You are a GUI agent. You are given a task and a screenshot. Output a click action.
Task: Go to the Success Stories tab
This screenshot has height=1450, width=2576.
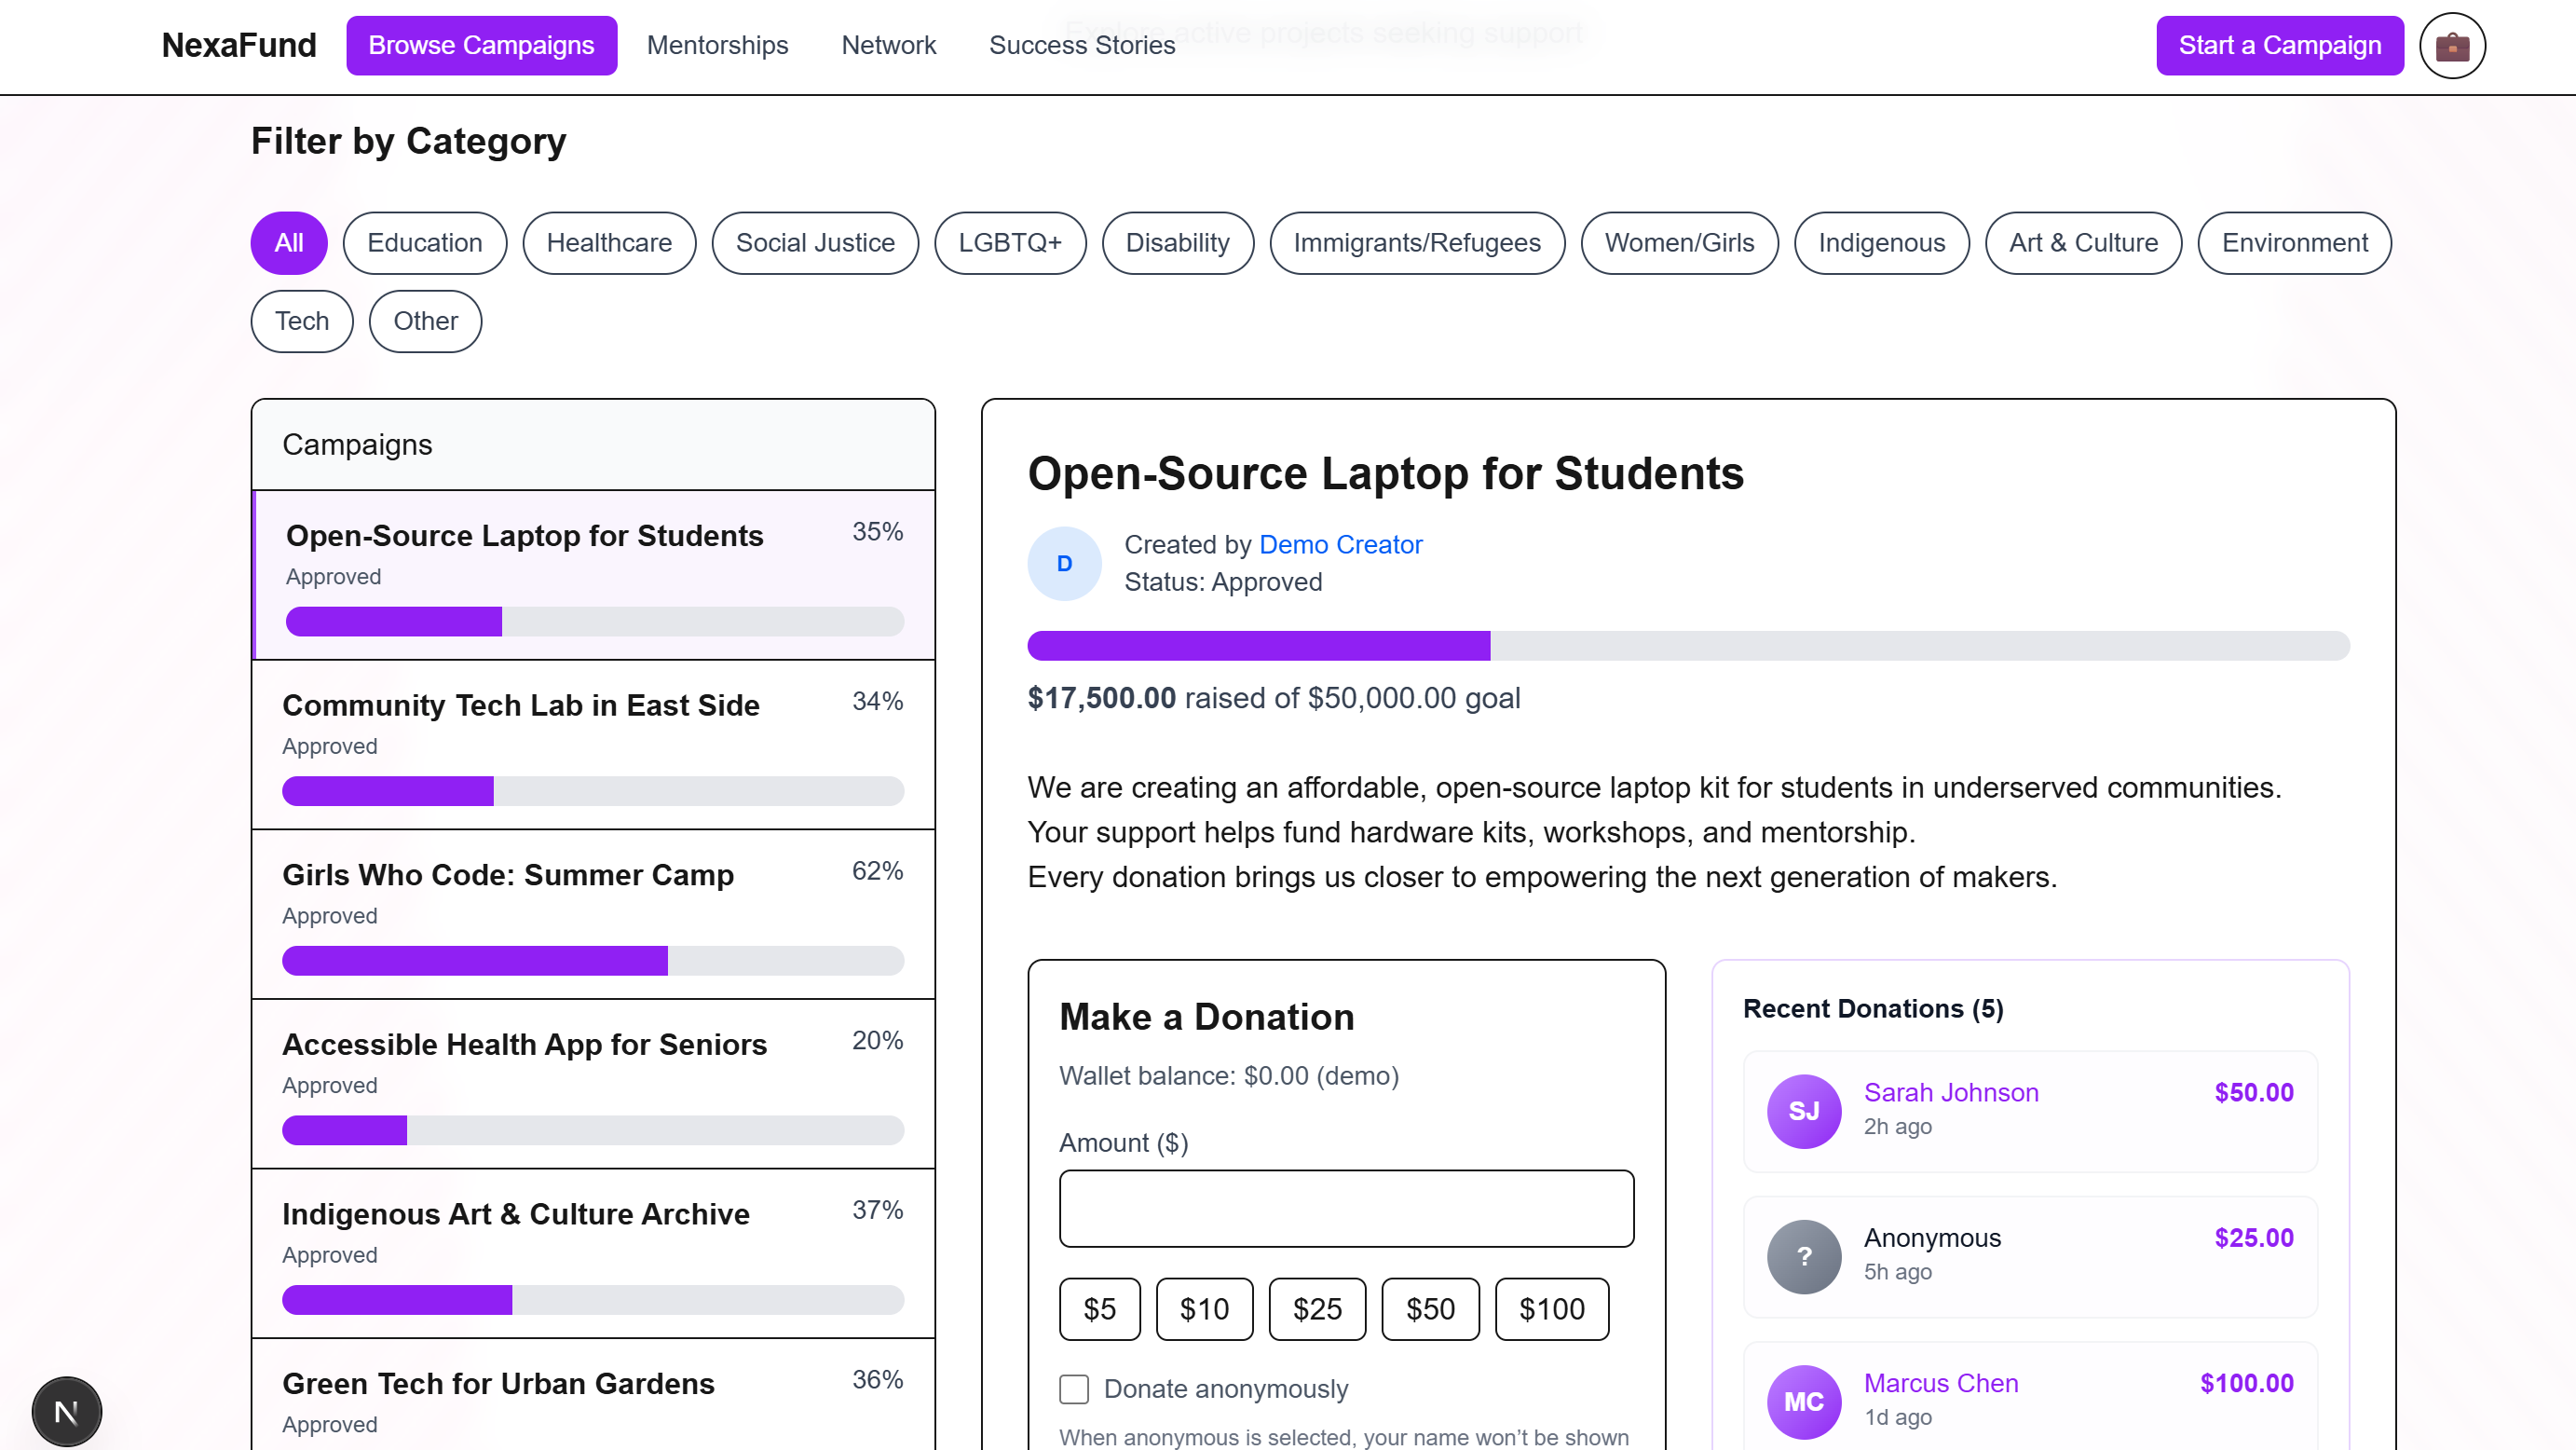(1081, 45)
